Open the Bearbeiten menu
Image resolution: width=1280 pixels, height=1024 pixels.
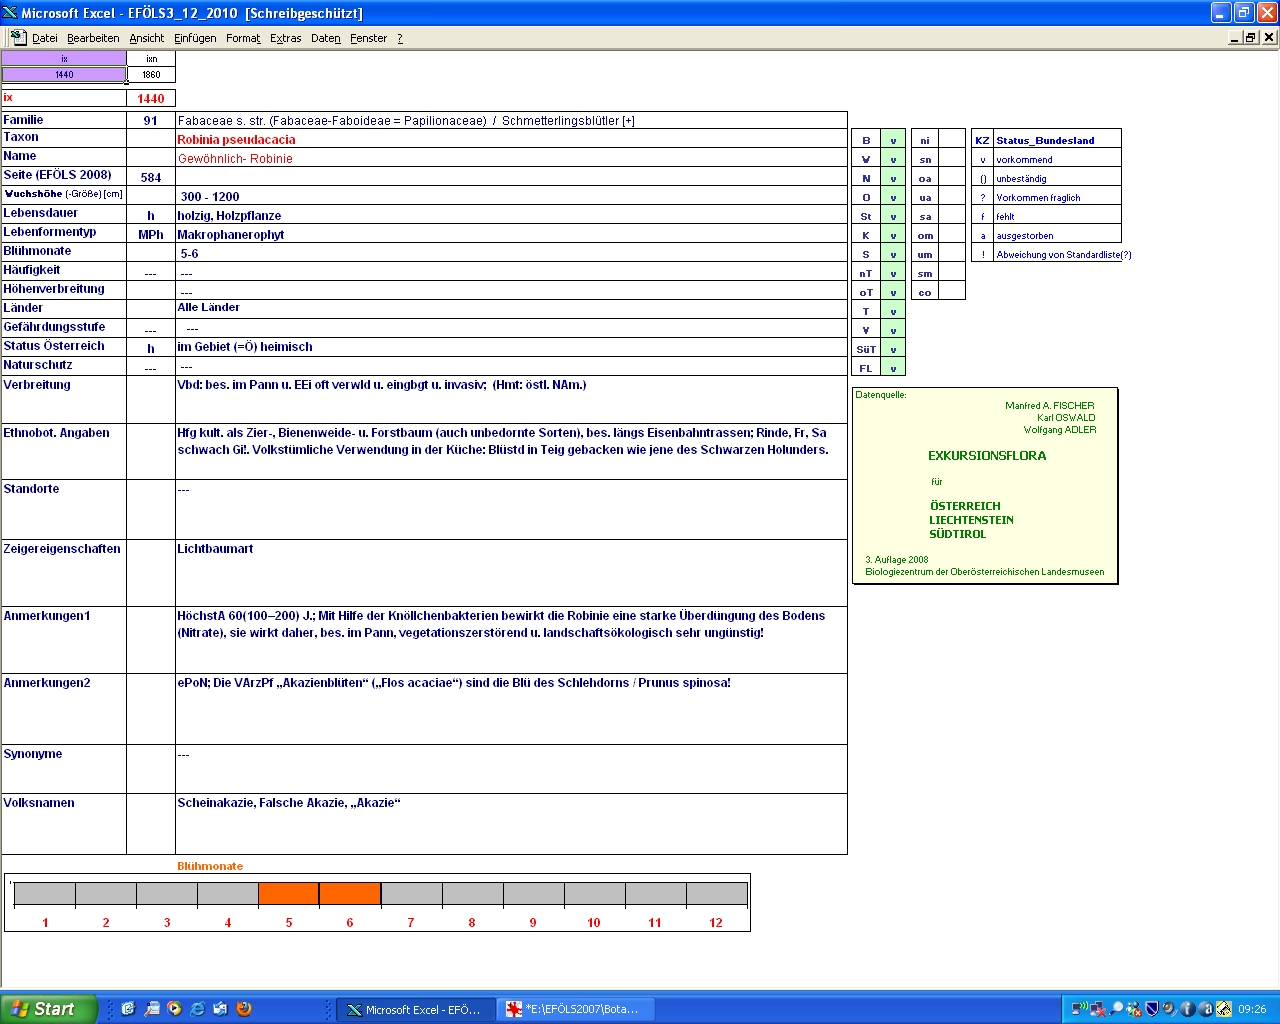[x=93, y=38]
